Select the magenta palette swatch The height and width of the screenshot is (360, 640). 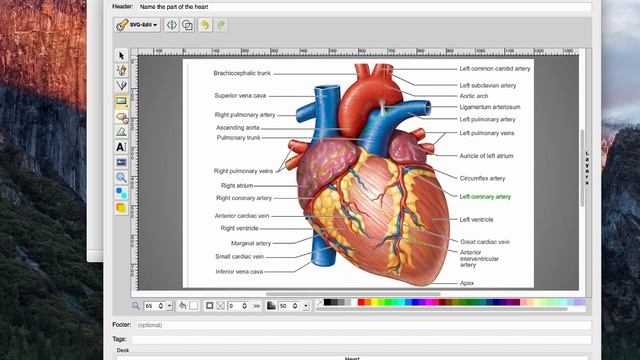pos(429,302)
